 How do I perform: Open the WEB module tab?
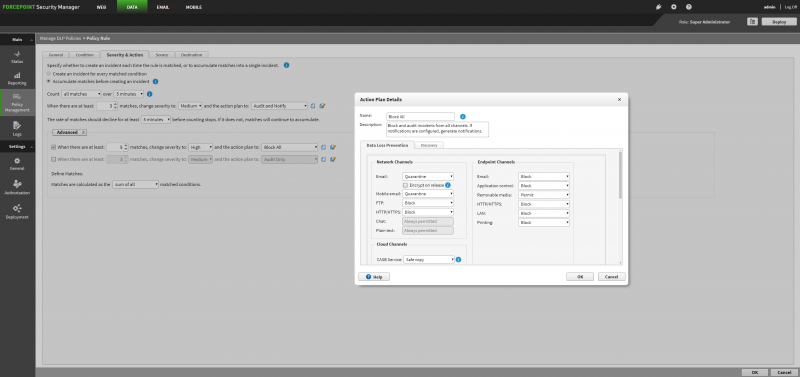point(101,7)
